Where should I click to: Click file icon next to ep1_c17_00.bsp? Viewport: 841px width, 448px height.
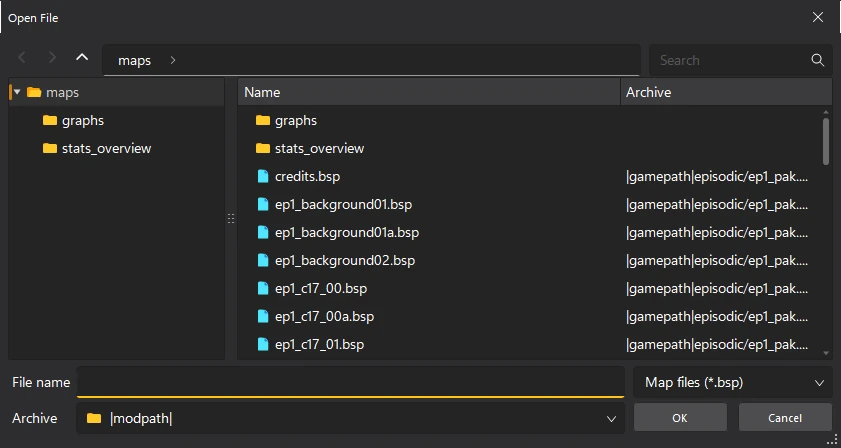[263, 288]
